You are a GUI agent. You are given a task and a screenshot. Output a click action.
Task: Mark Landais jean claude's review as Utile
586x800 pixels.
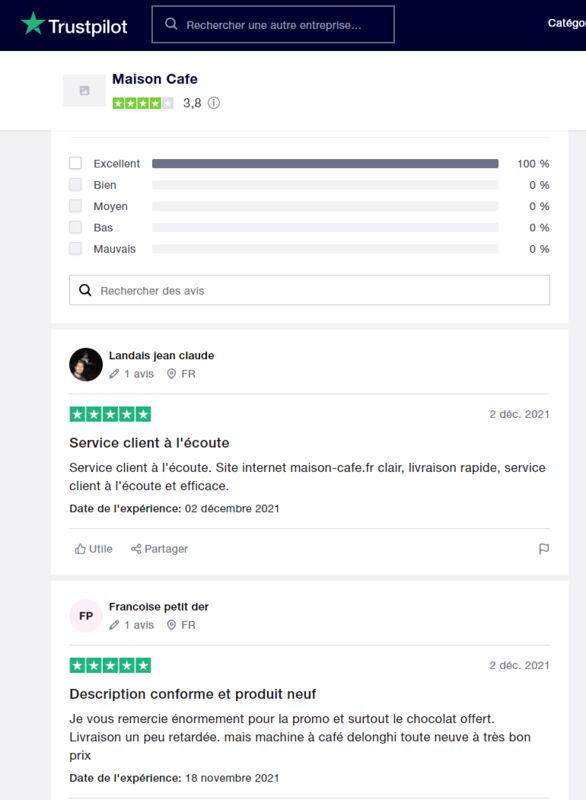[x=93, y=549]
